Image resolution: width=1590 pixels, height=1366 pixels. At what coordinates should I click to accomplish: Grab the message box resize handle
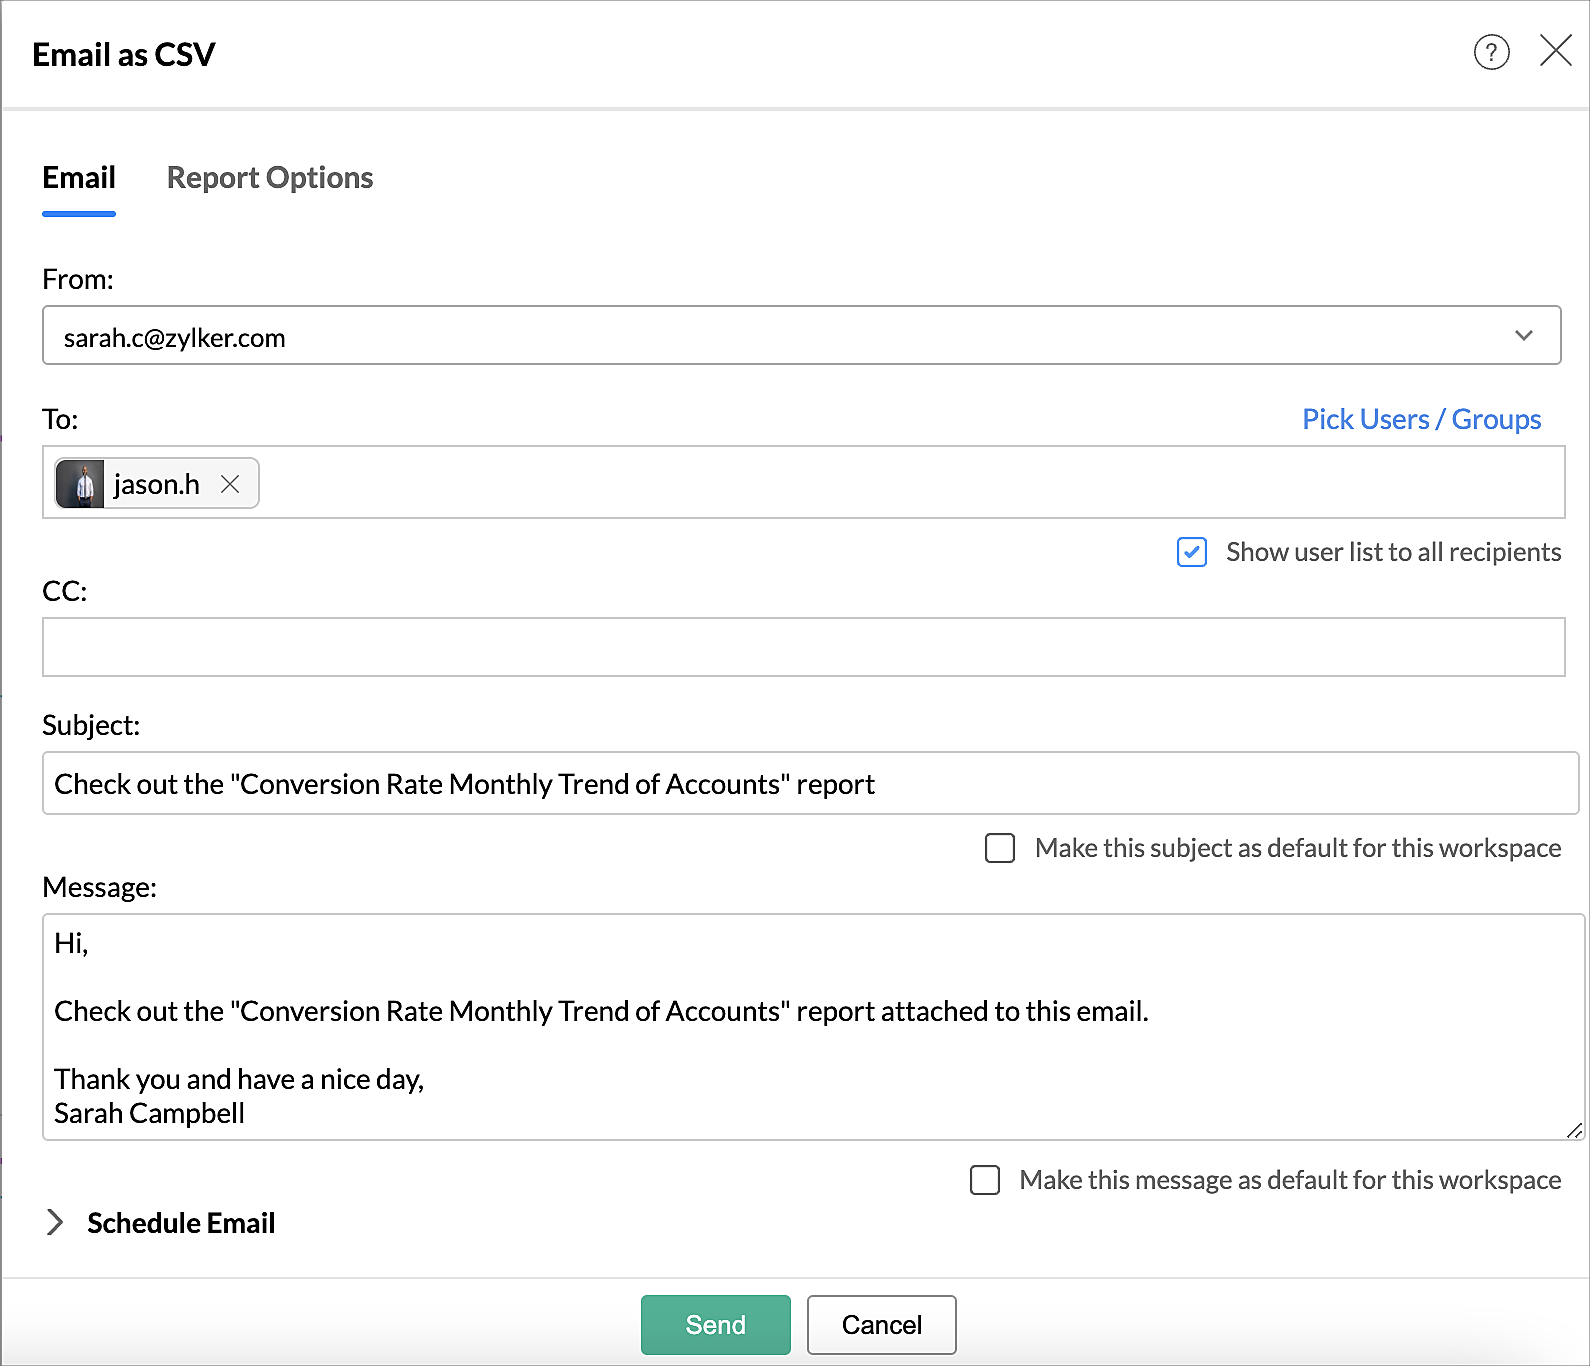click(1574, 1130)
